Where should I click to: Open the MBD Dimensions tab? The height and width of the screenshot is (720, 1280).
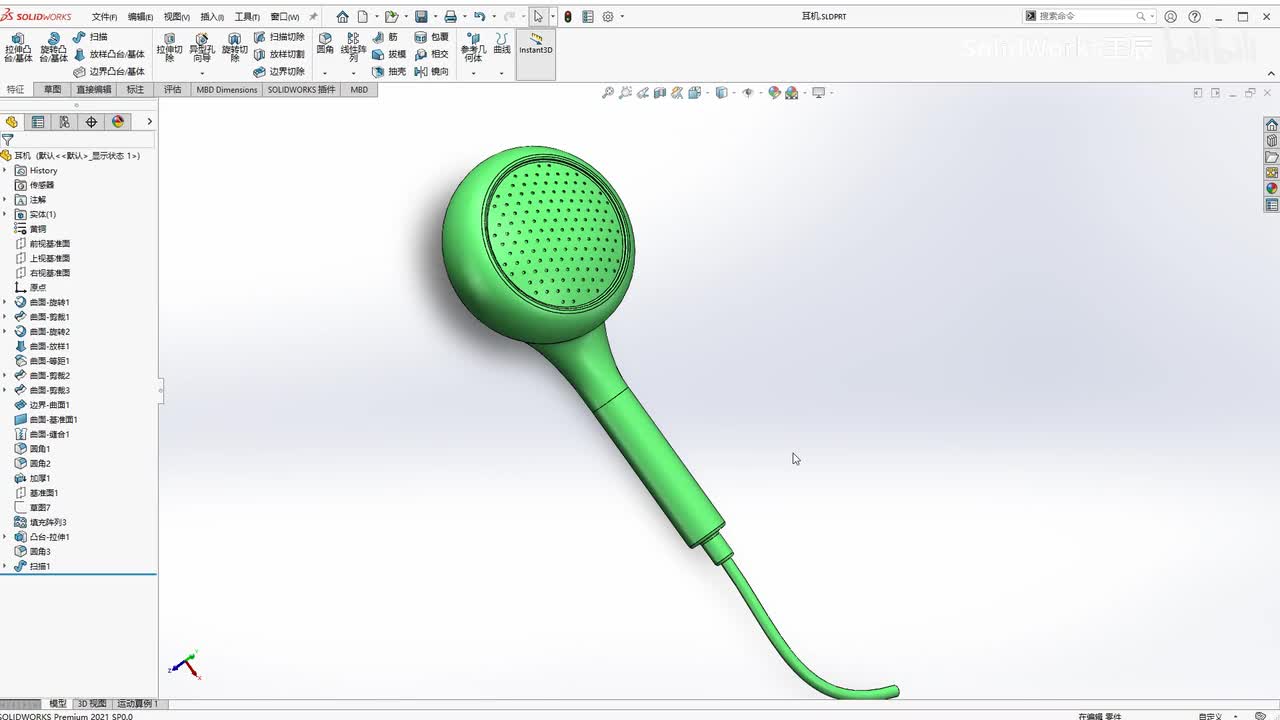click(227, 90)
